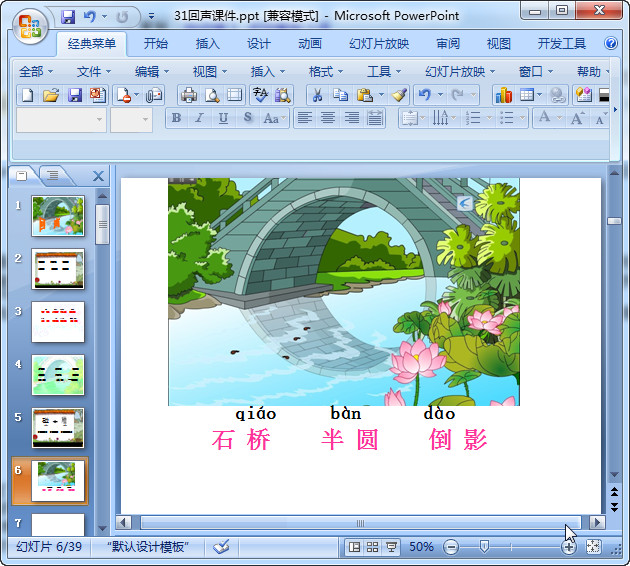
Task: Toggle bold formatting
Action: 176,118
